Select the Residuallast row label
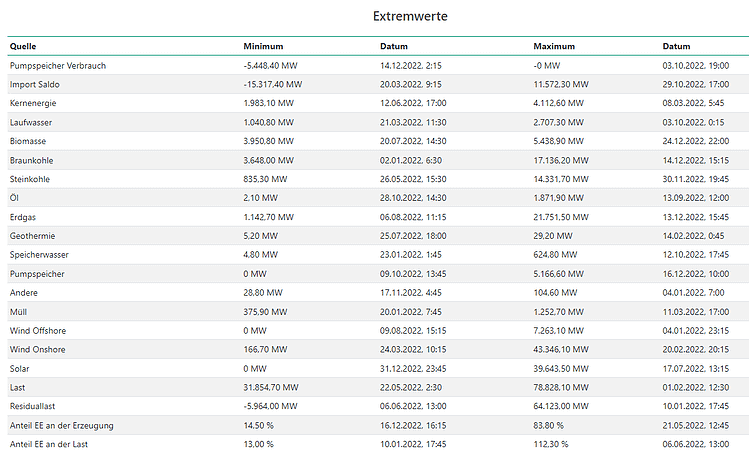 pos(33,406)
